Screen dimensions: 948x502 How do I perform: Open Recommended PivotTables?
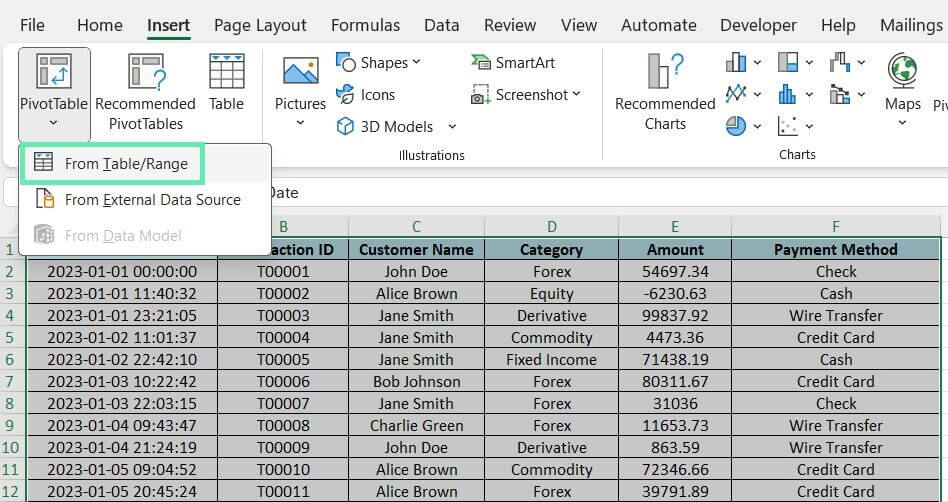click(146, 94)
